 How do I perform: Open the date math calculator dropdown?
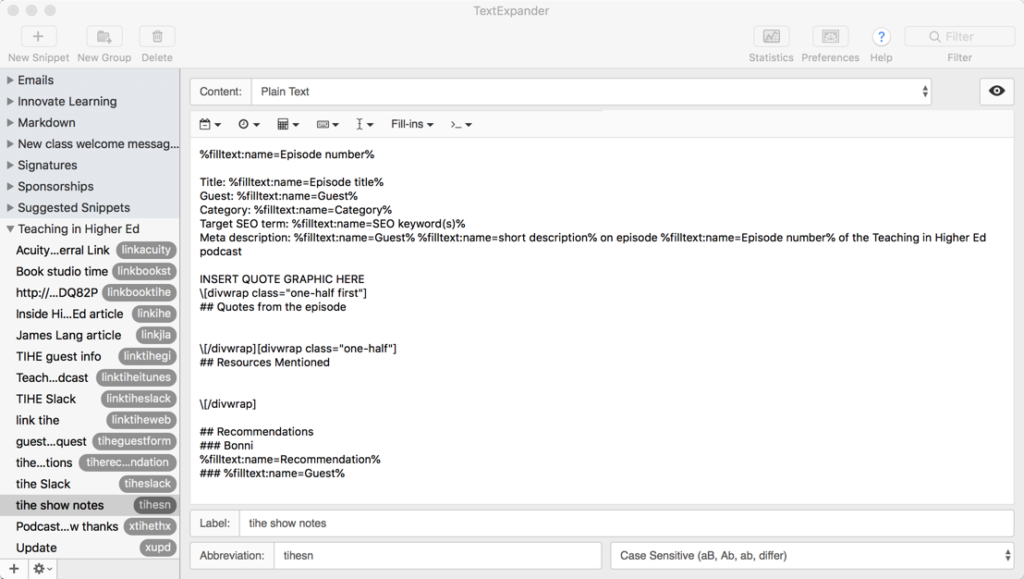pyautogui.click(x=288, y=124)
